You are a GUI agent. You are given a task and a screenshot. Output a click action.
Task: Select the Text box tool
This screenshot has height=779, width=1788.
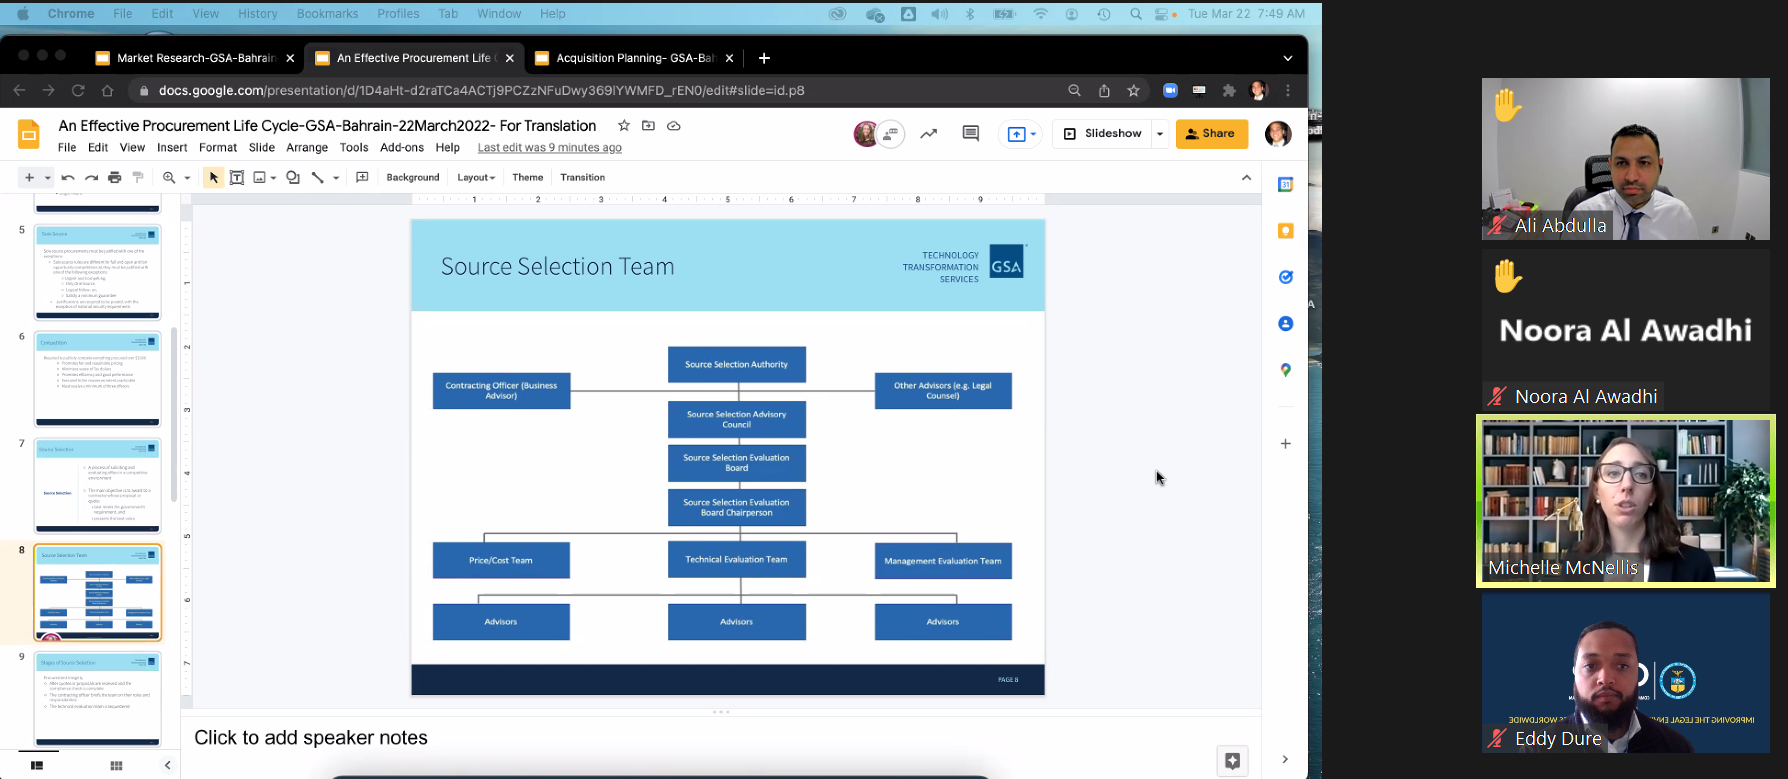[x=237, y=177]
